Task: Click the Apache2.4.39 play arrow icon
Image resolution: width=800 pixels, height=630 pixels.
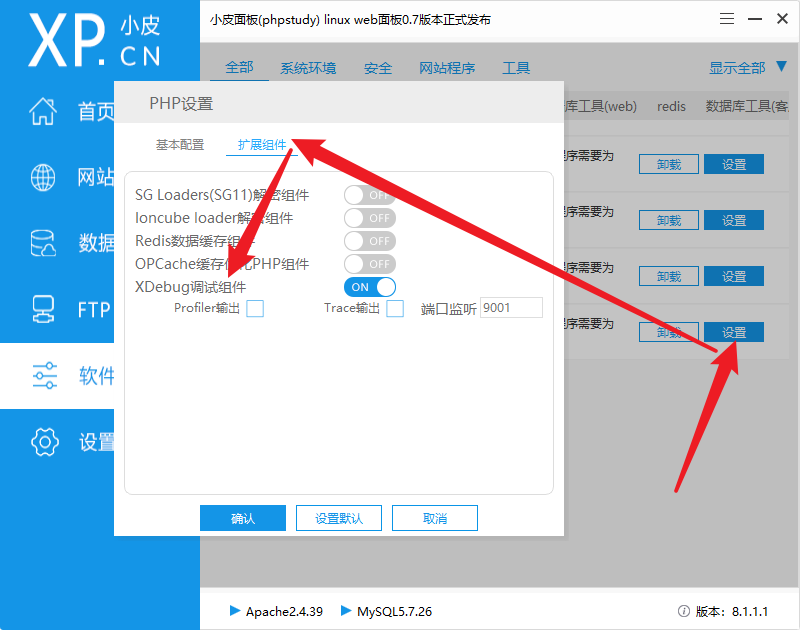Action: coord(235,611)
